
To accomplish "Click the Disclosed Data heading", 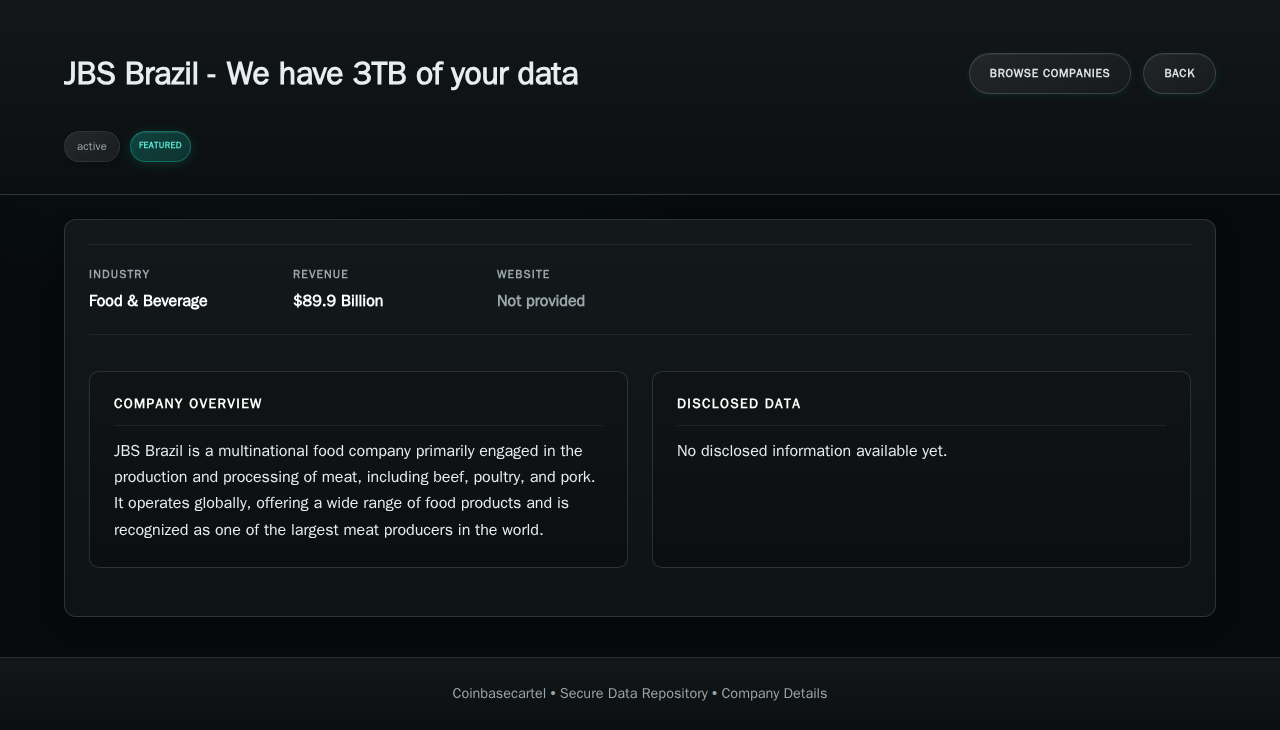I will coord(739,404).
